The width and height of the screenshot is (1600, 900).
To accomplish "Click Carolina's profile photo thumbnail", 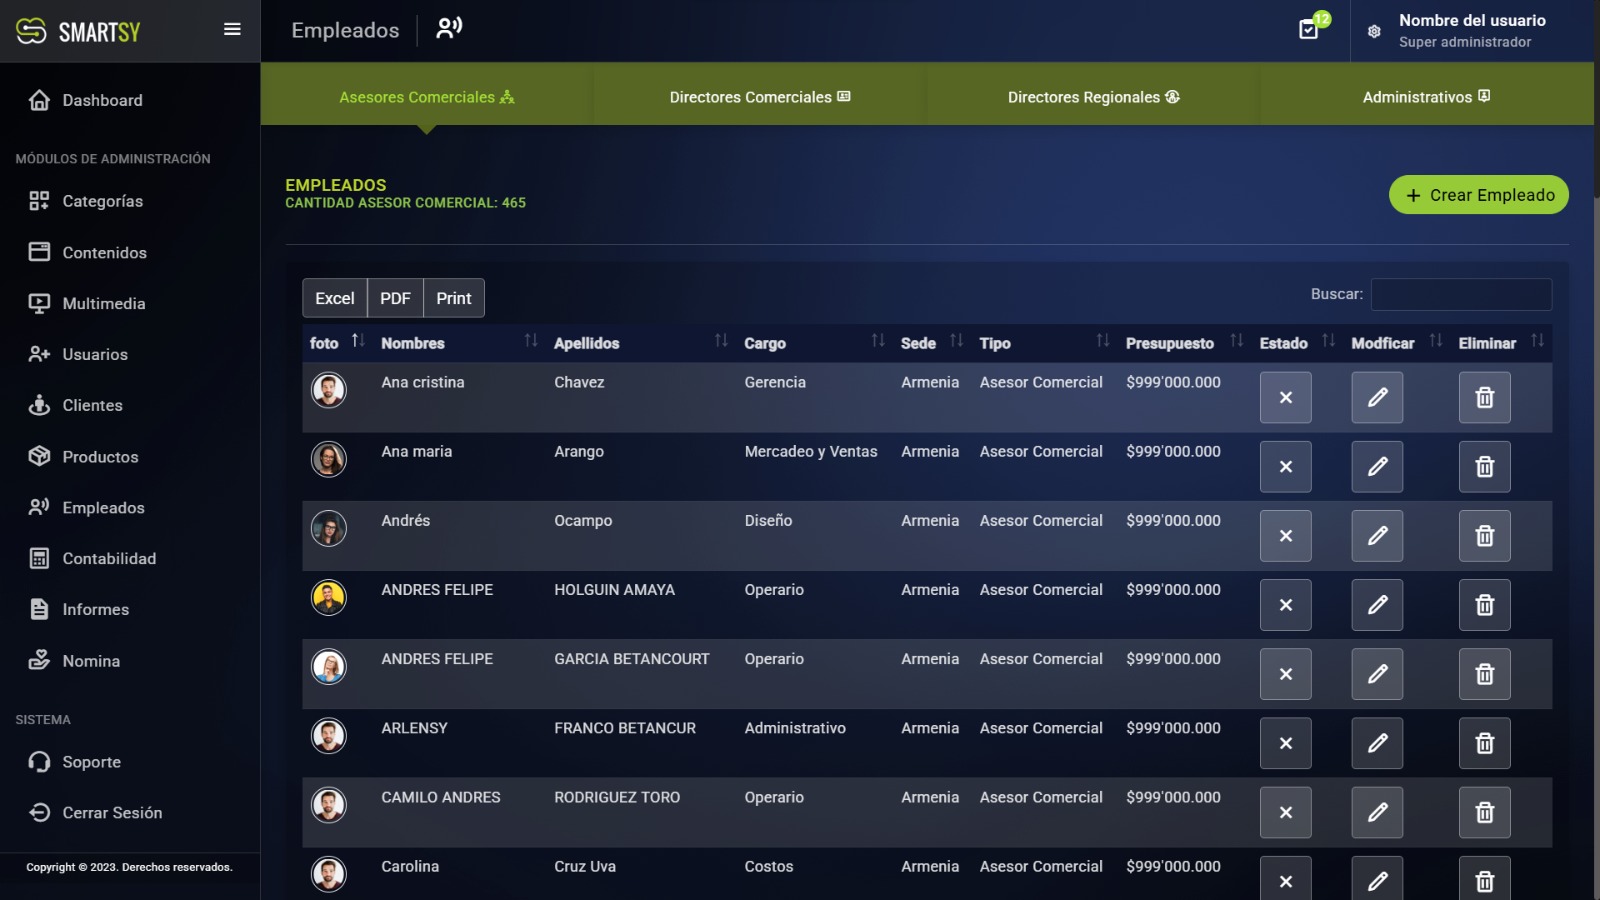I will click(x=329, y=873).
